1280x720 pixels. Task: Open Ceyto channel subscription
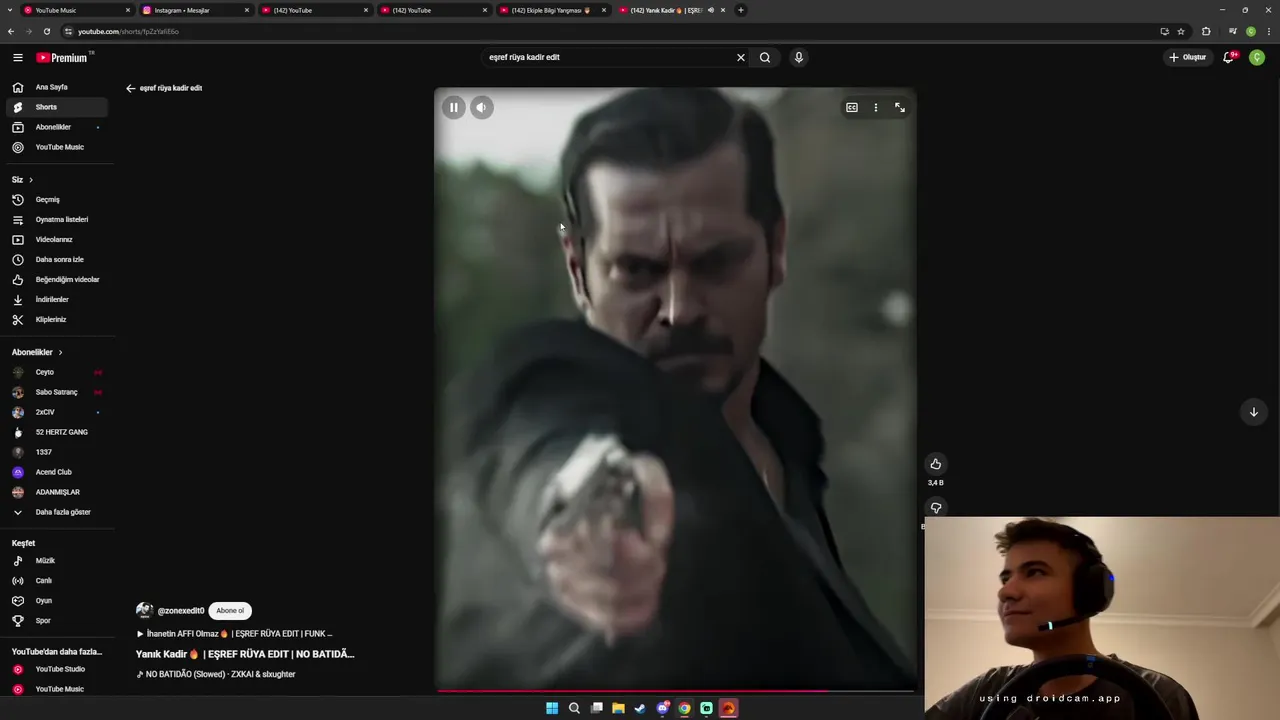coord(57,372)
